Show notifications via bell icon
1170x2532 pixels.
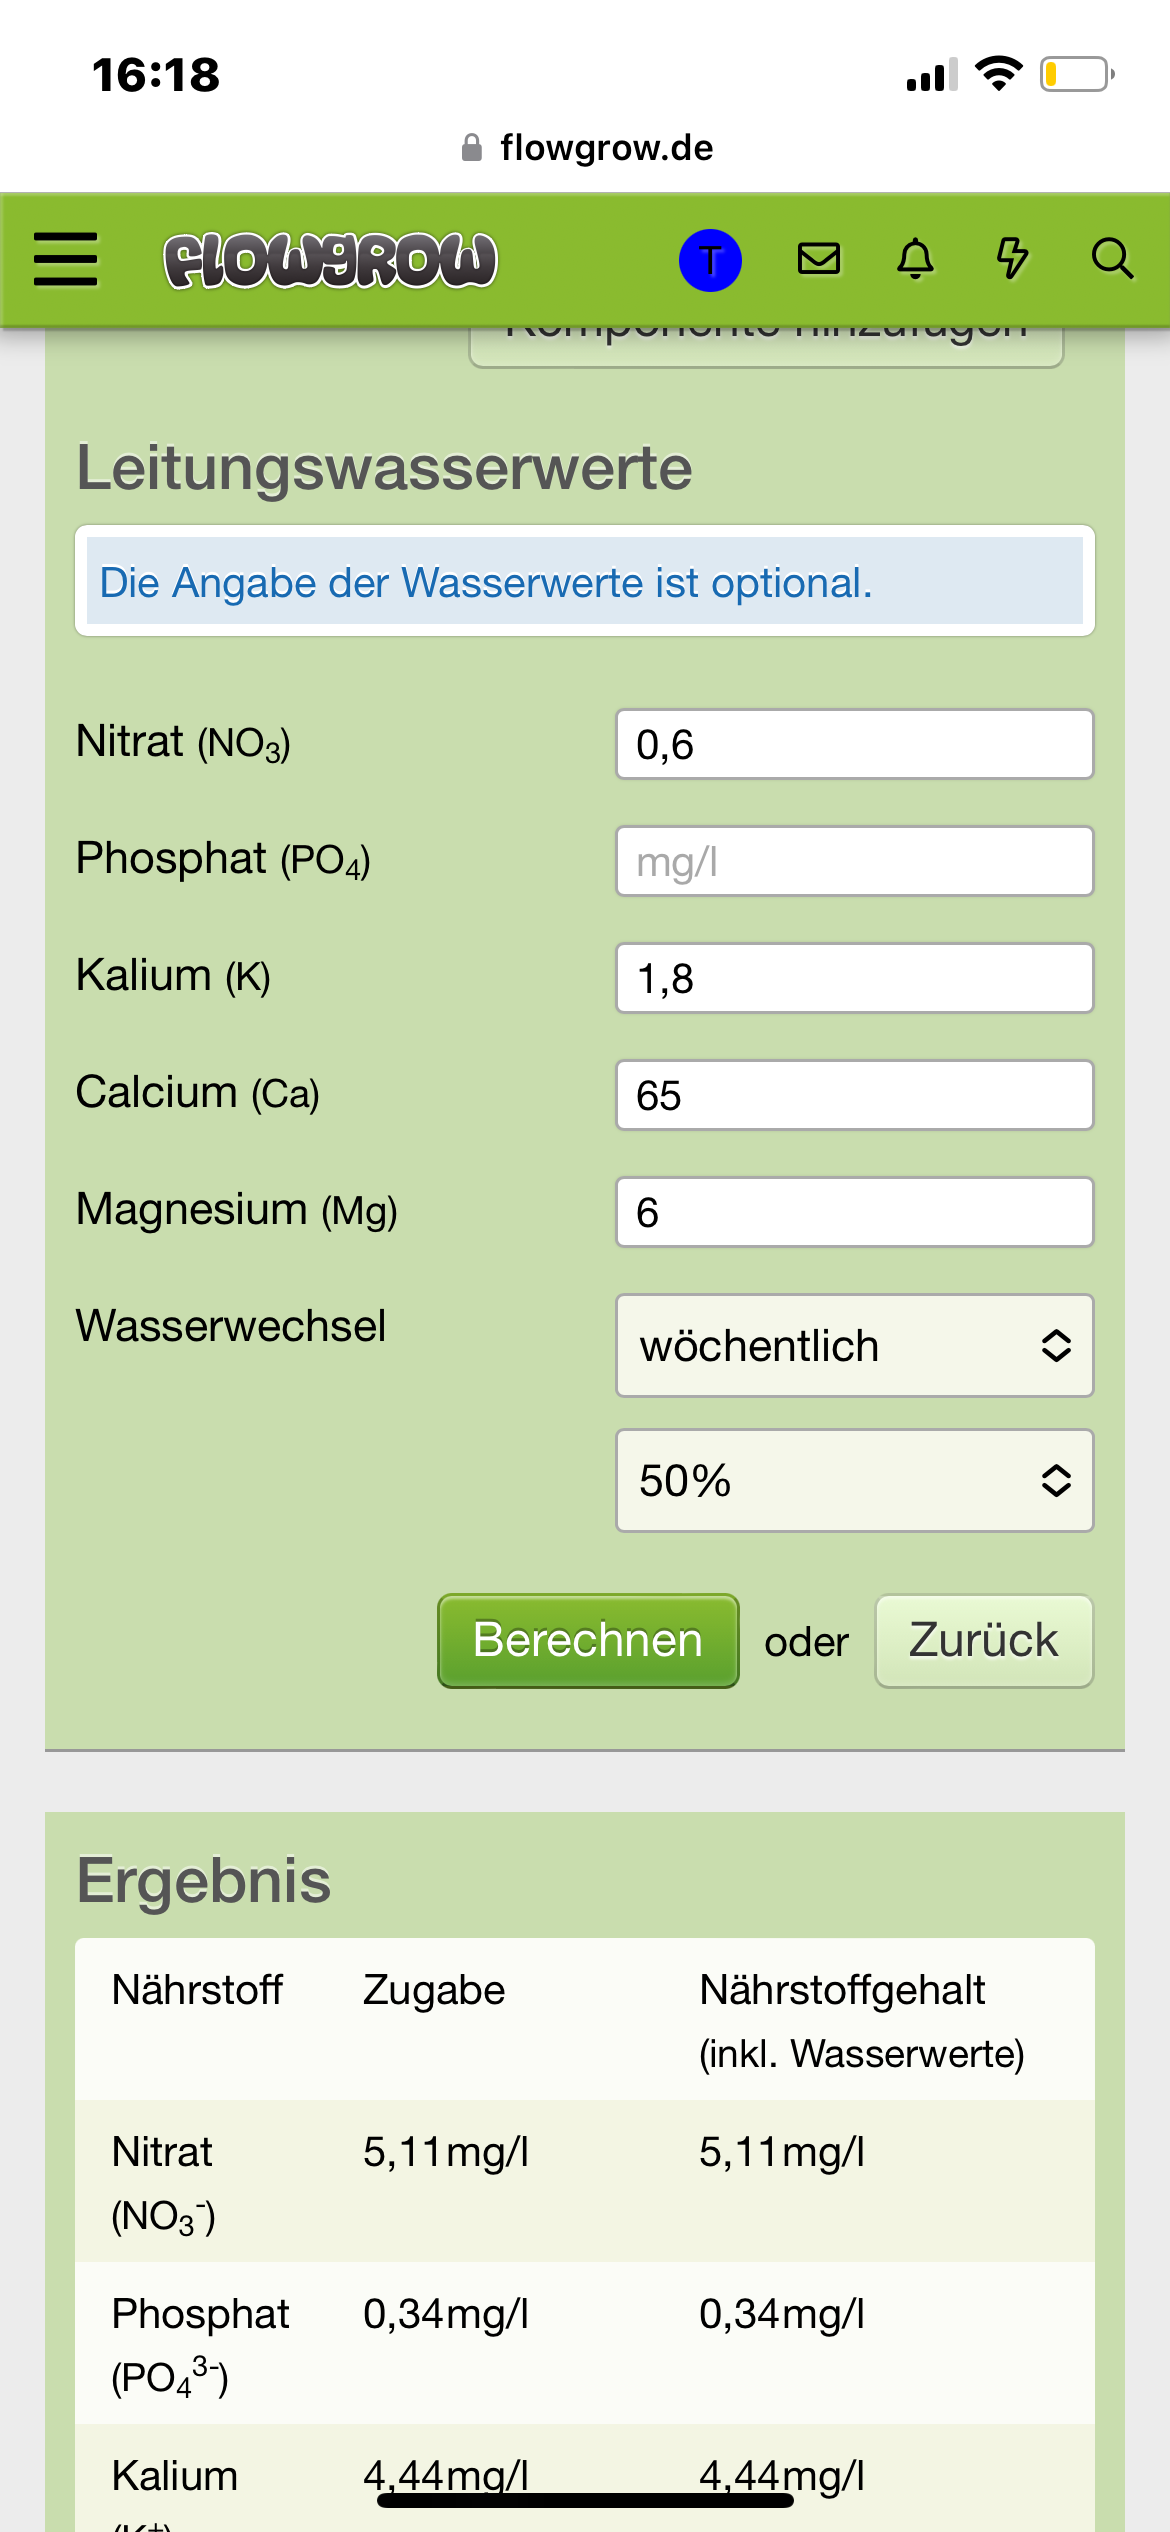tap(915, 259)
